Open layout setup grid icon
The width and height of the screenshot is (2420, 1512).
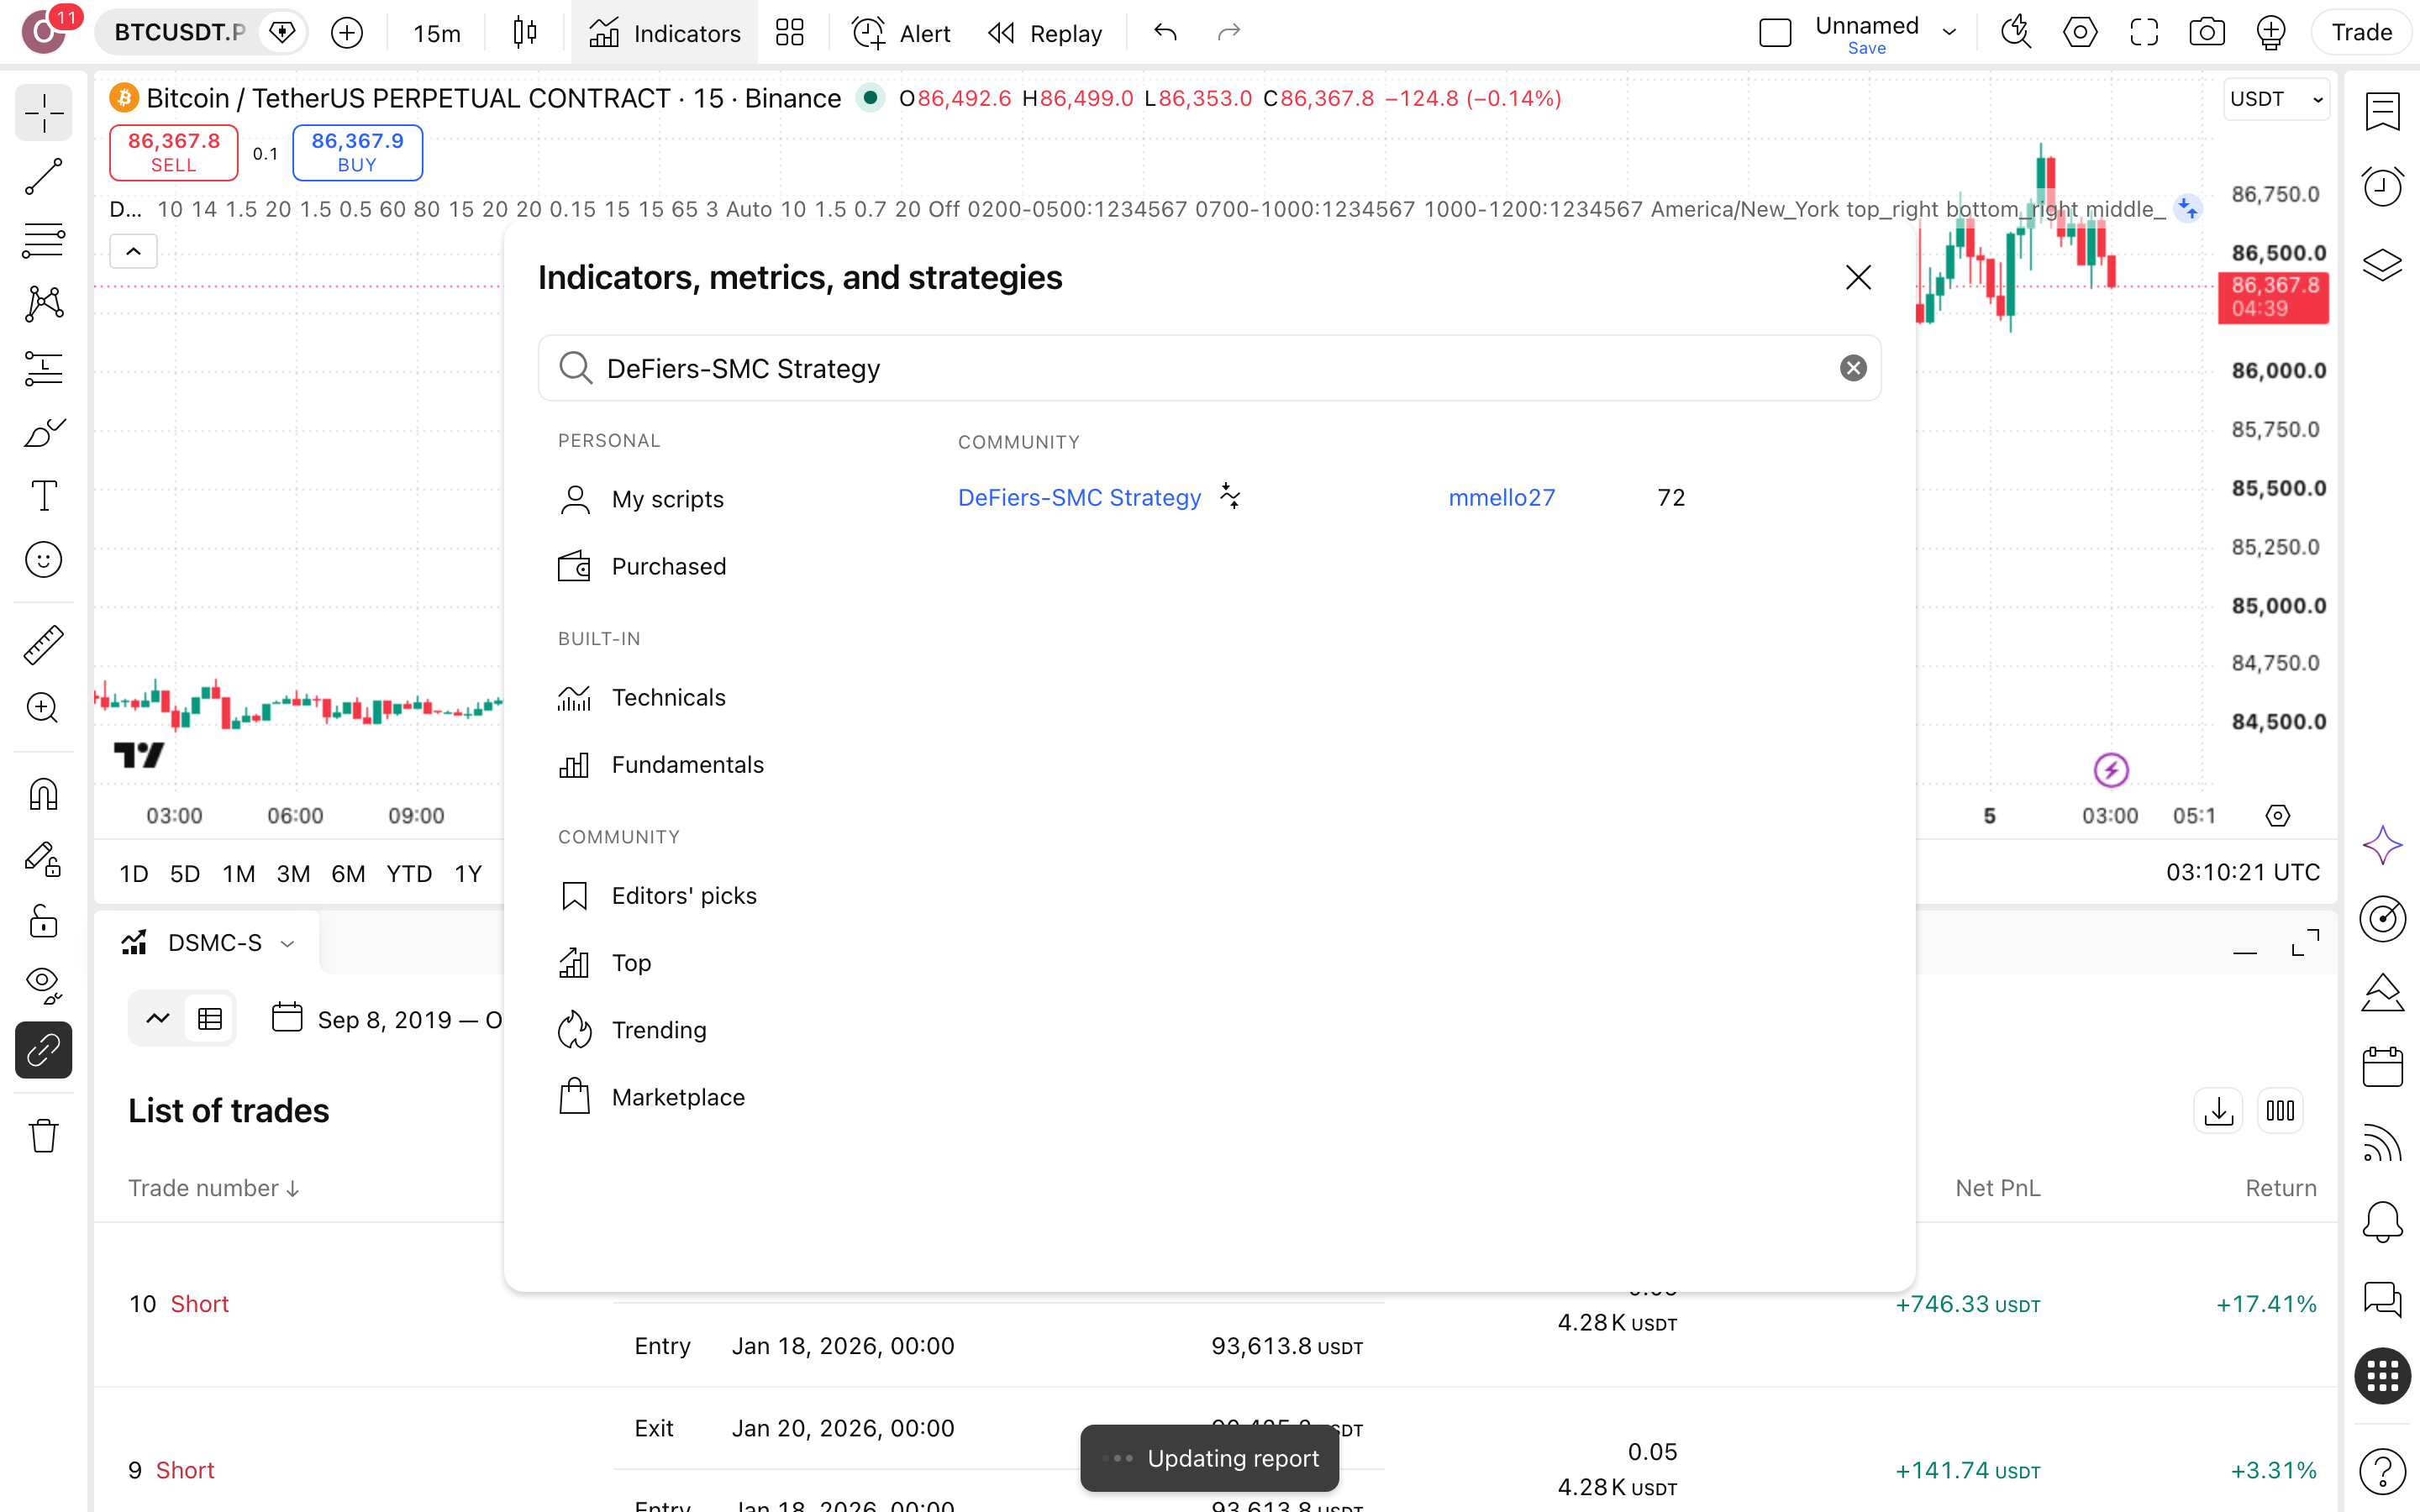click(790, 33)
